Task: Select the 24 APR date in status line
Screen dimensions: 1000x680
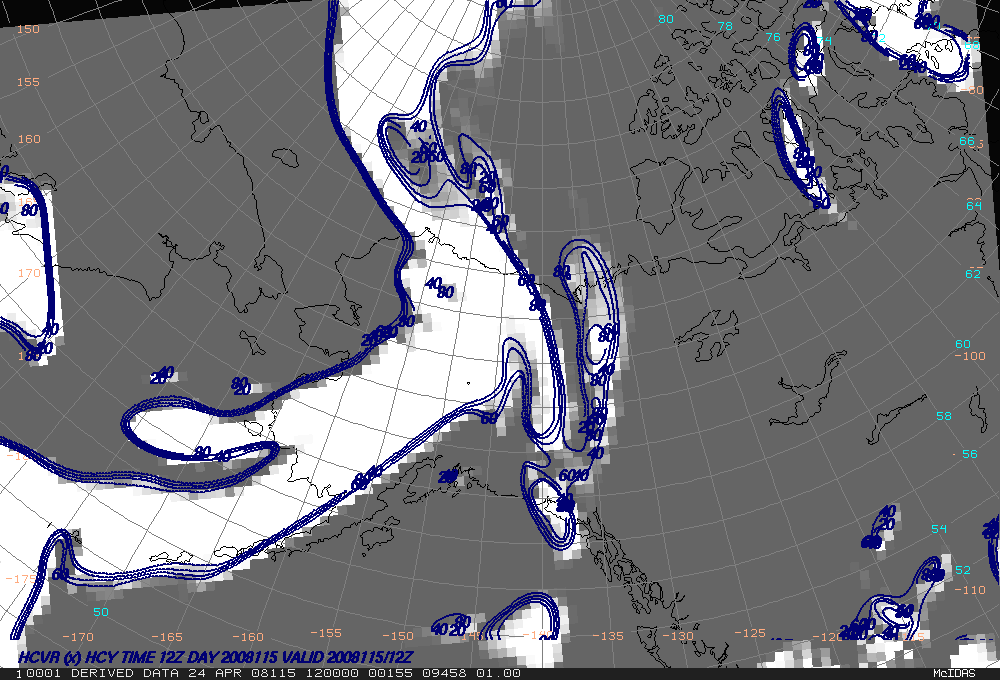Action: [x=213, y=673]
